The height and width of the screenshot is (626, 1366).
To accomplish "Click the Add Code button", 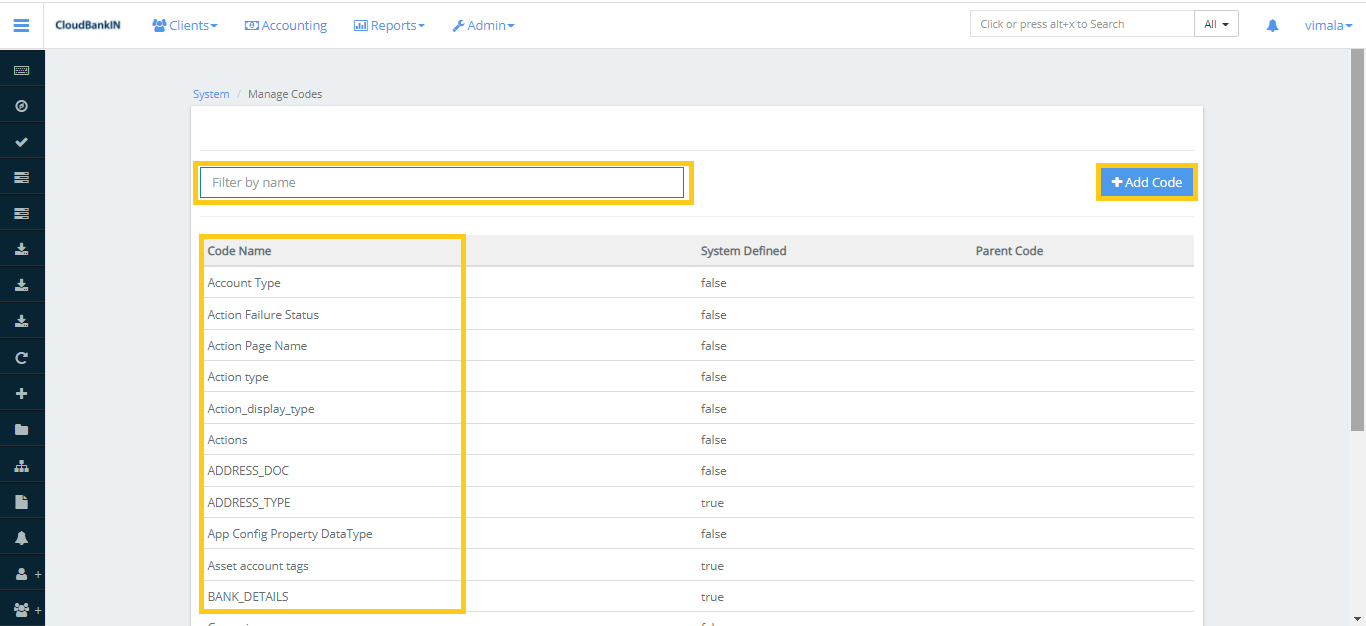I will click(1146, 181).
